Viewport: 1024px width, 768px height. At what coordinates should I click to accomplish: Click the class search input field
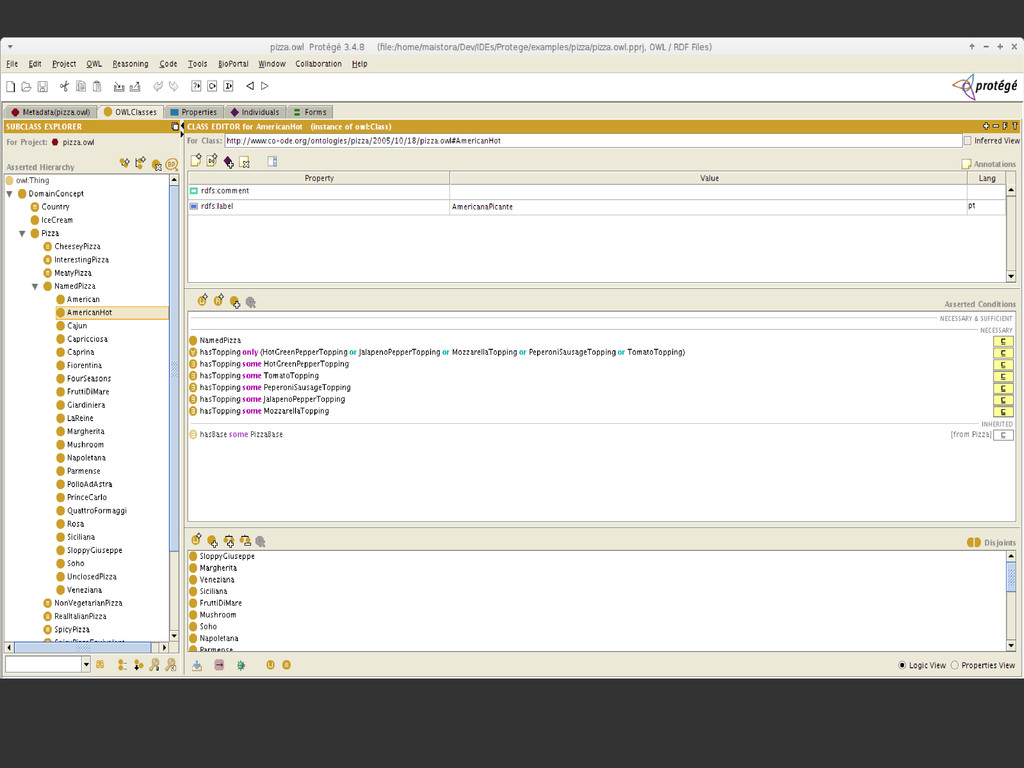pos(43,664)
